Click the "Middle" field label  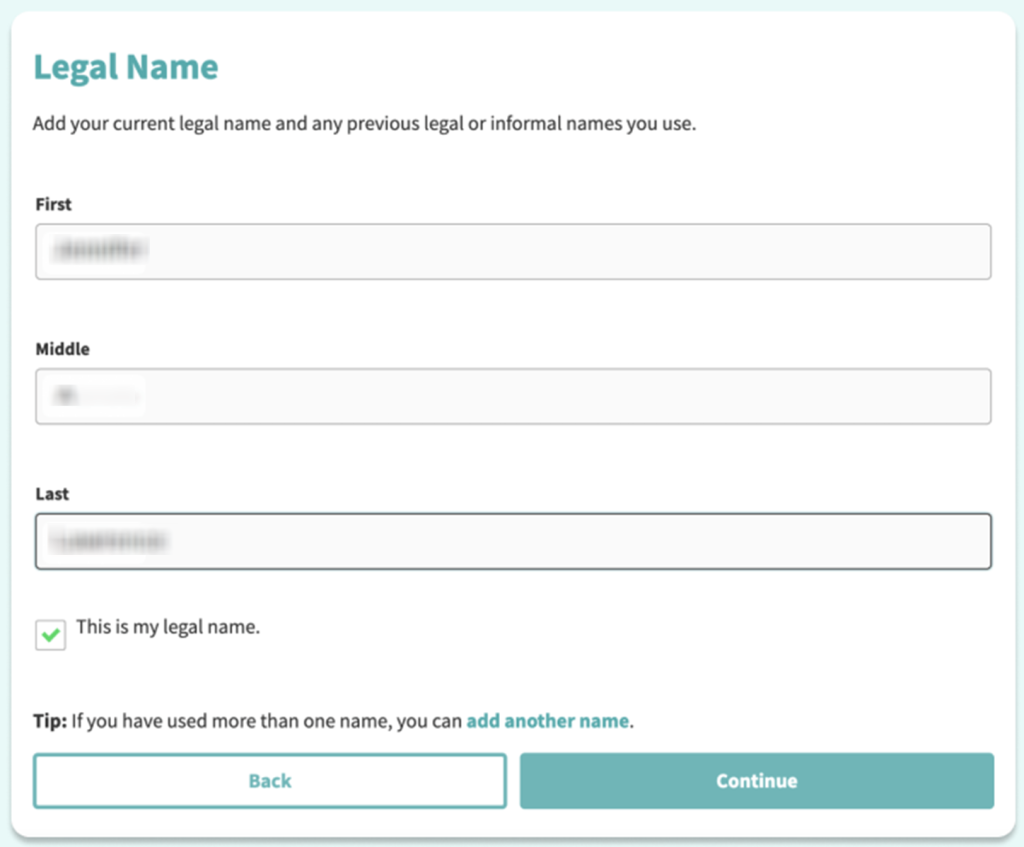coord(62,349)
